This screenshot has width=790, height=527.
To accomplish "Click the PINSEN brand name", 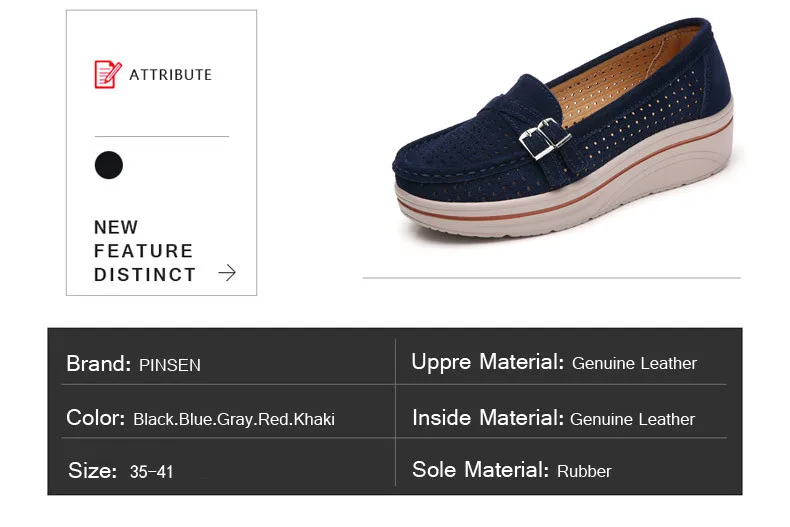I will pos(170,365).
